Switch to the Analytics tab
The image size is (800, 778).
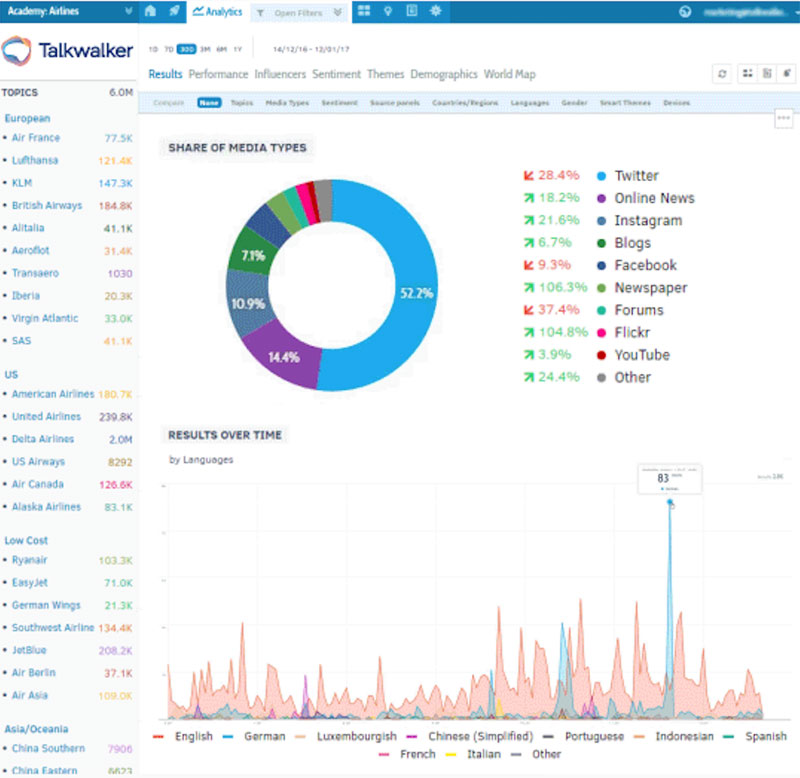pos(217,12)
